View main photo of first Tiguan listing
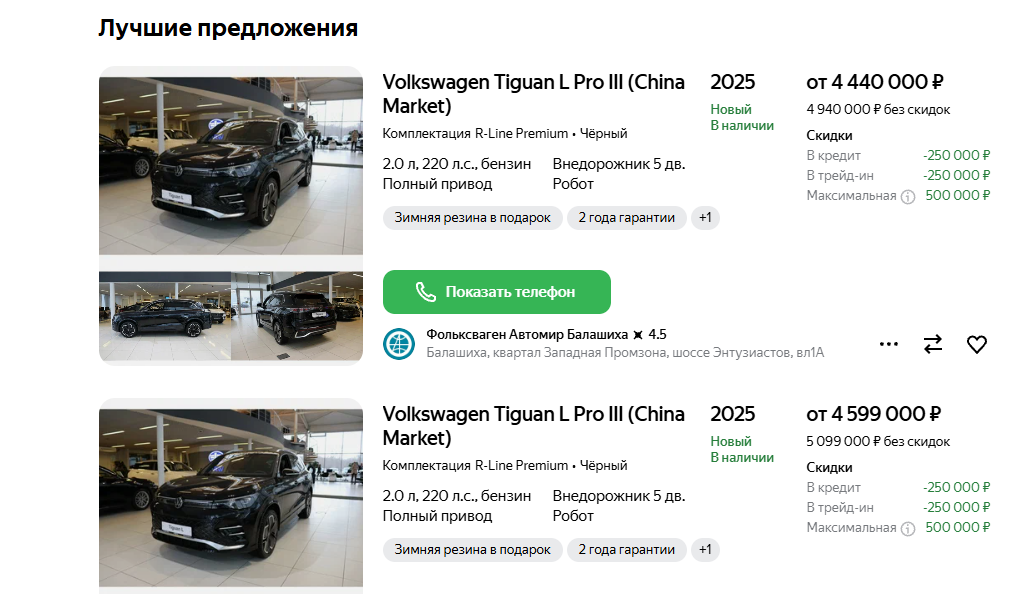Viewport: 1012px width, 594px height. [x=231, y=166]
